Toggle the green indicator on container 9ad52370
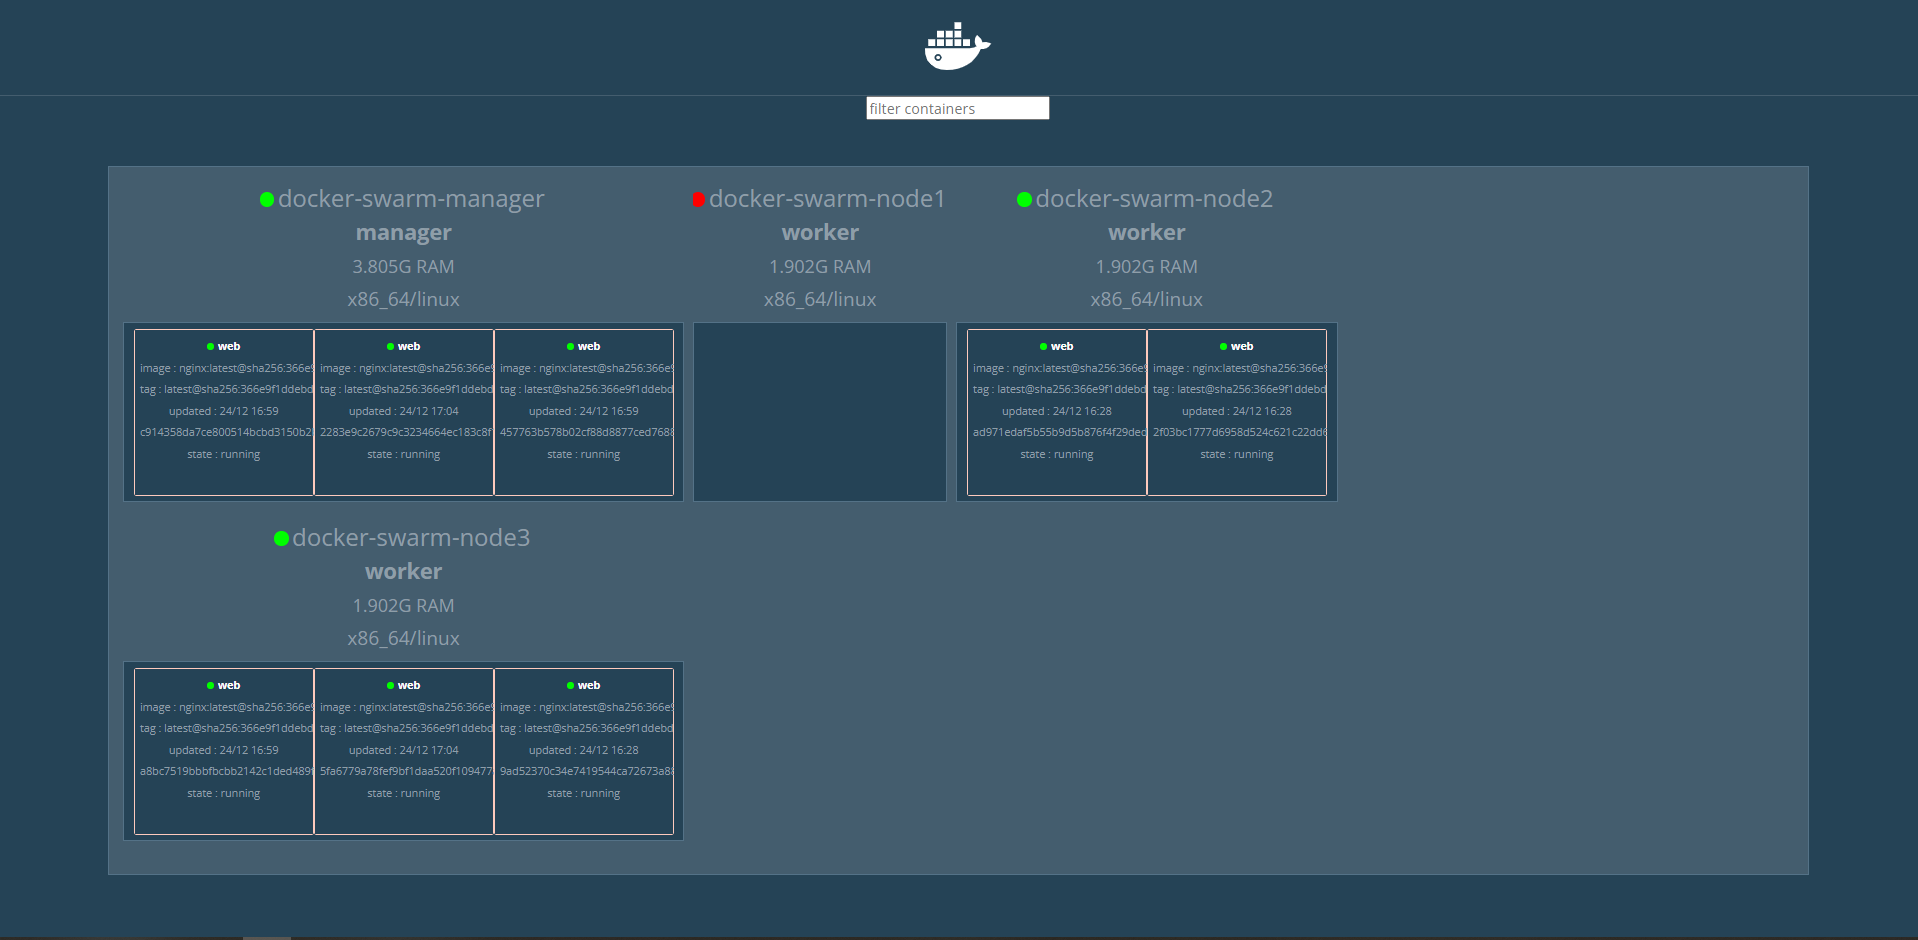The width and height of the screenshot is (1918, 940). (x=570, y=685)
